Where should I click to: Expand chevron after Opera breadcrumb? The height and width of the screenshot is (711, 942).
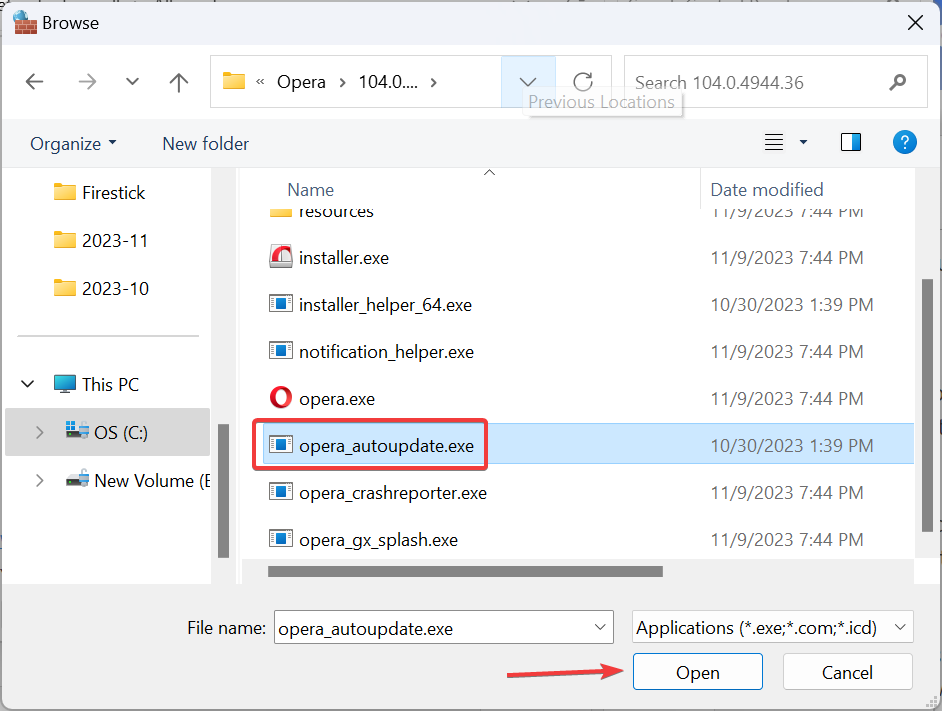[342, 82]
